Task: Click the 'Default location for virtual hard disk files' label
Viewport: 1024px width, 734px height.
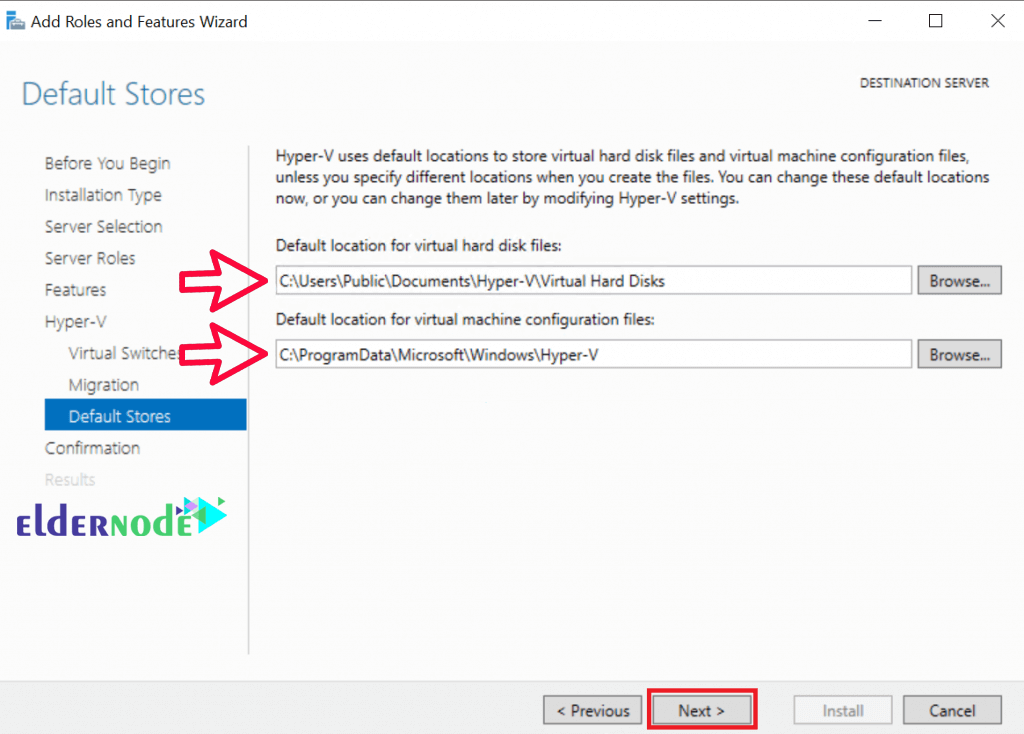Action: pyautogui.click(x=419, y=246)
